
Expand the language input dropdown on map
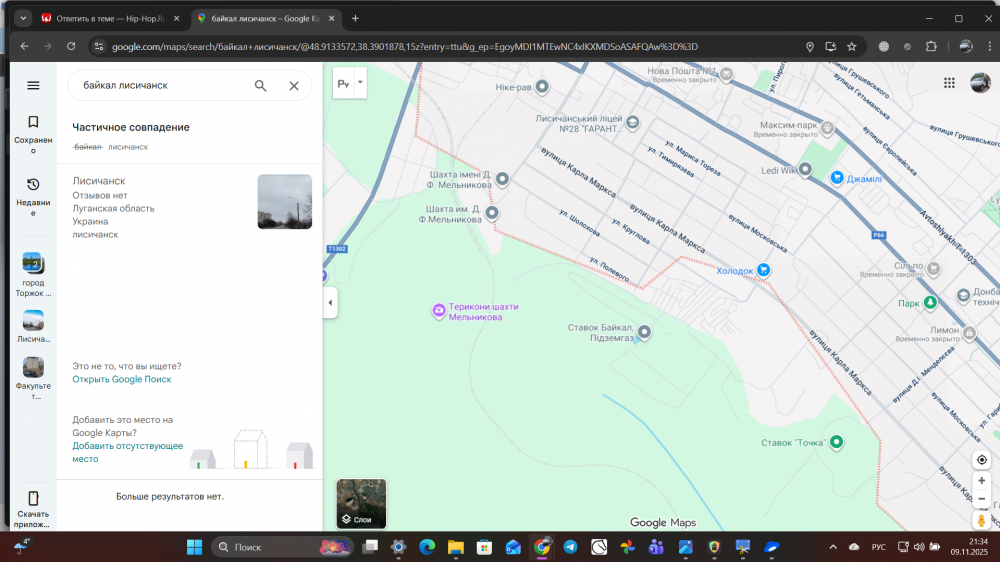pyautogui.click(x=361, y=84)
